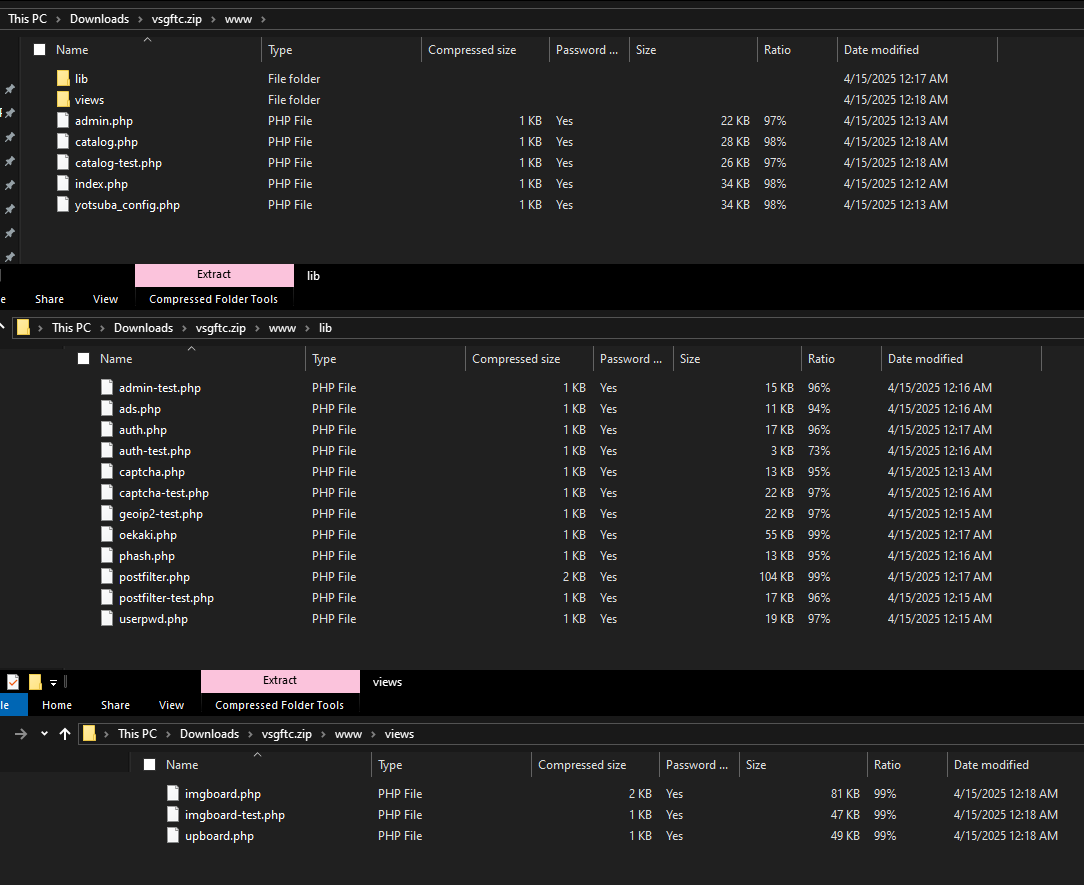Expand the chevron after www in lib window breadcrumb

[308, 328]
